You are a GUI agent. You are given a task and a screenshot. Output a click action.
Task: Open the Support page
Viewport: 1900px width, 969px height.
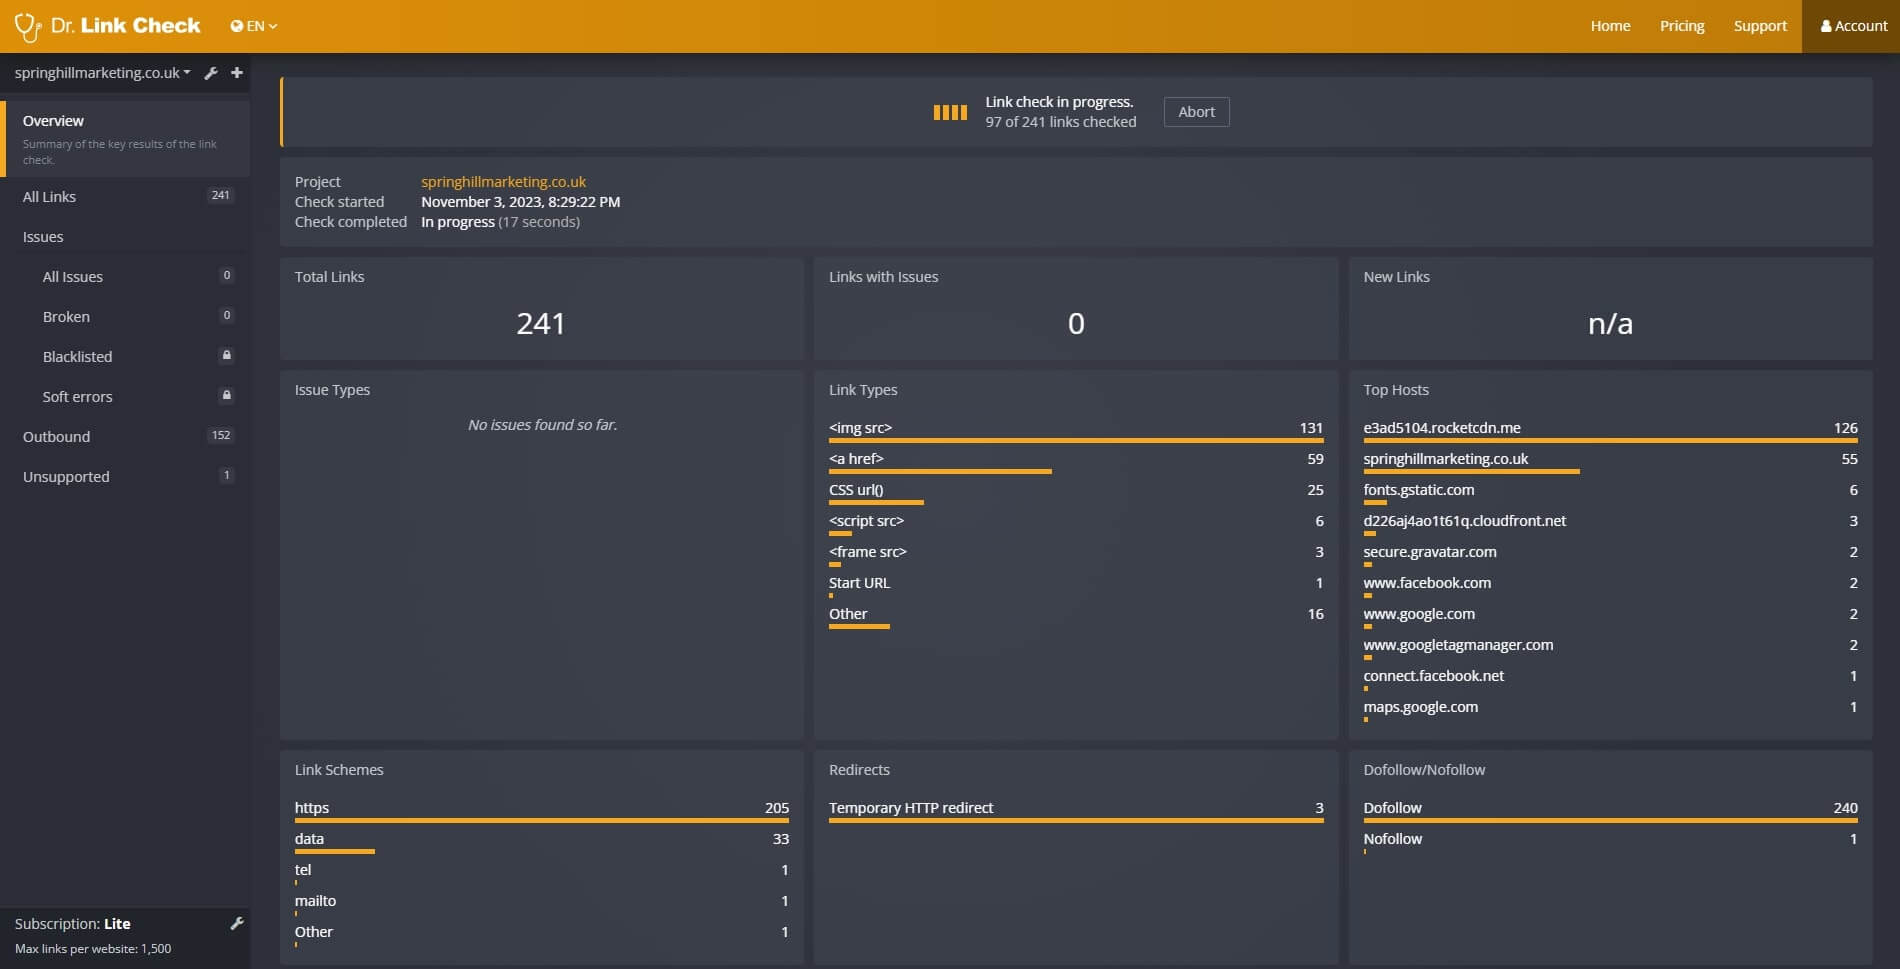pyautogui.click(x=1760, y=26)
